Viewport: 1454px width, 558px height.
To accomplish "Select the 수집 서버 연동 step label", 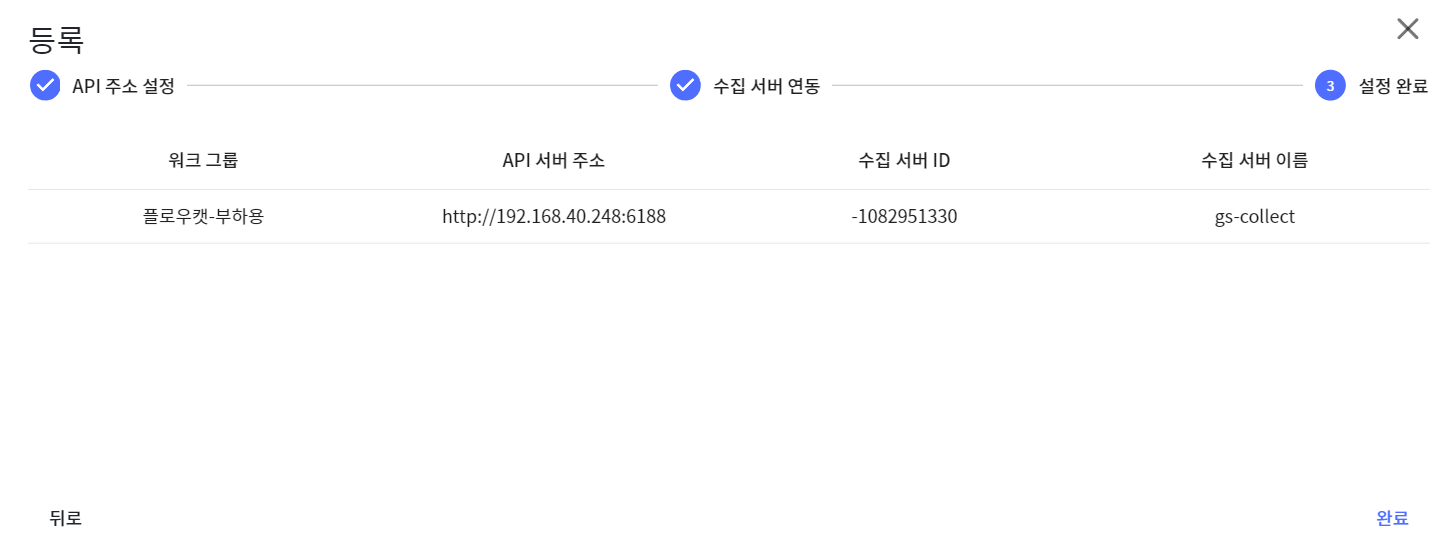I will coord(766,86).
